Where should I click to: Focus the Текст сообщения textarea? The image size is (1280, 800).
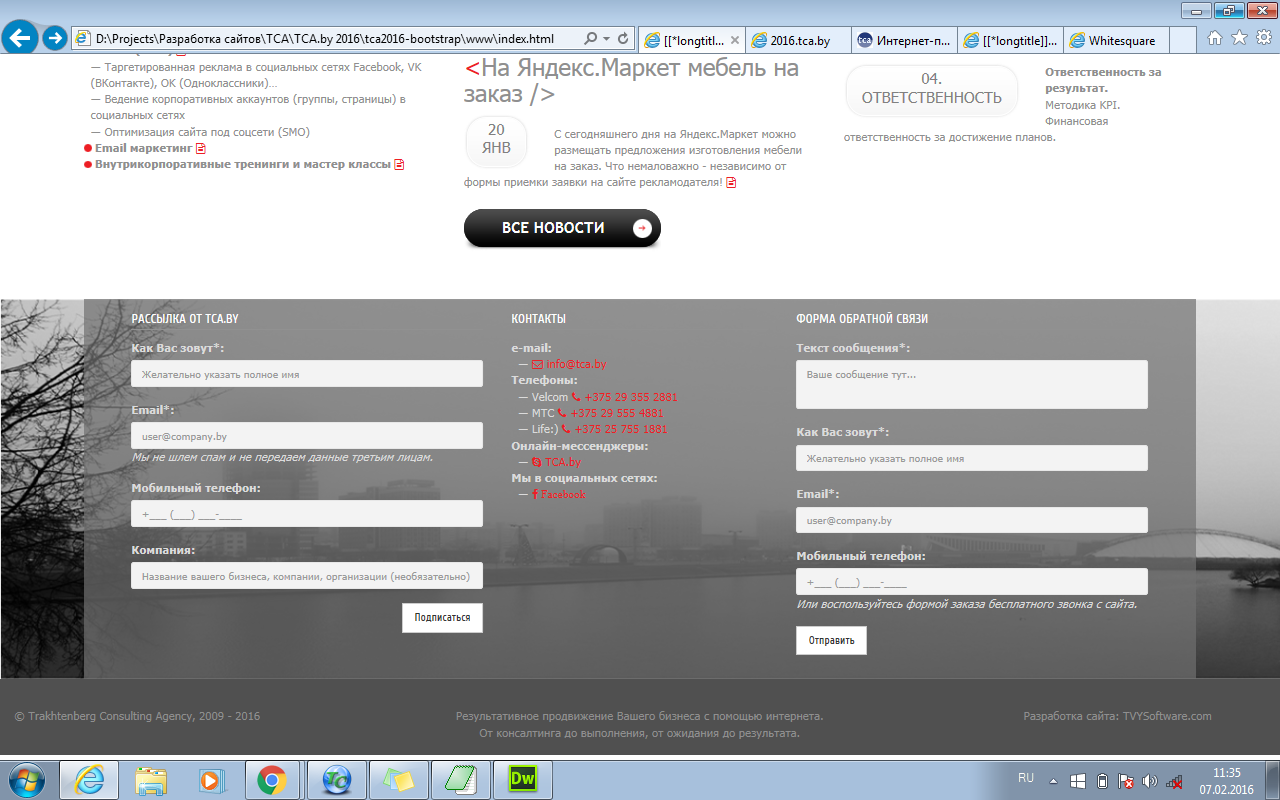[972, 384]
